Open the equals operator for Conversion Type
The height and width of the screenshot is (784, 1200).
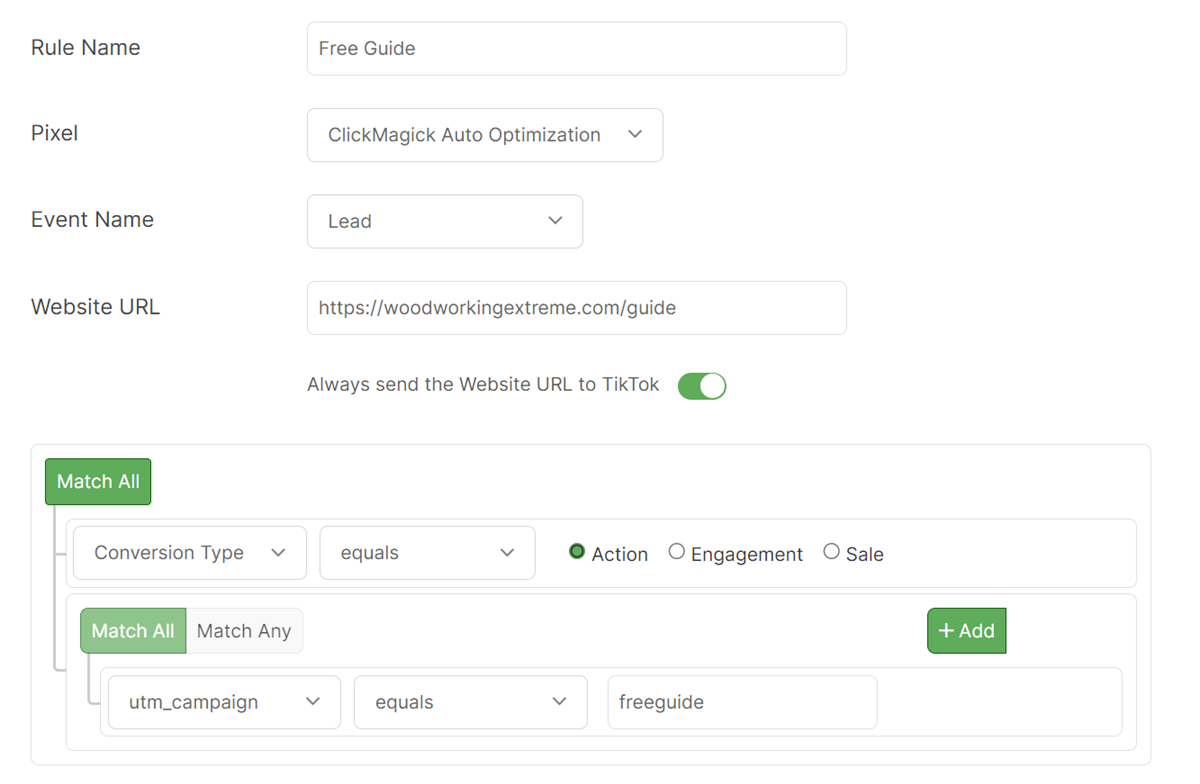(x=427, y=553)
